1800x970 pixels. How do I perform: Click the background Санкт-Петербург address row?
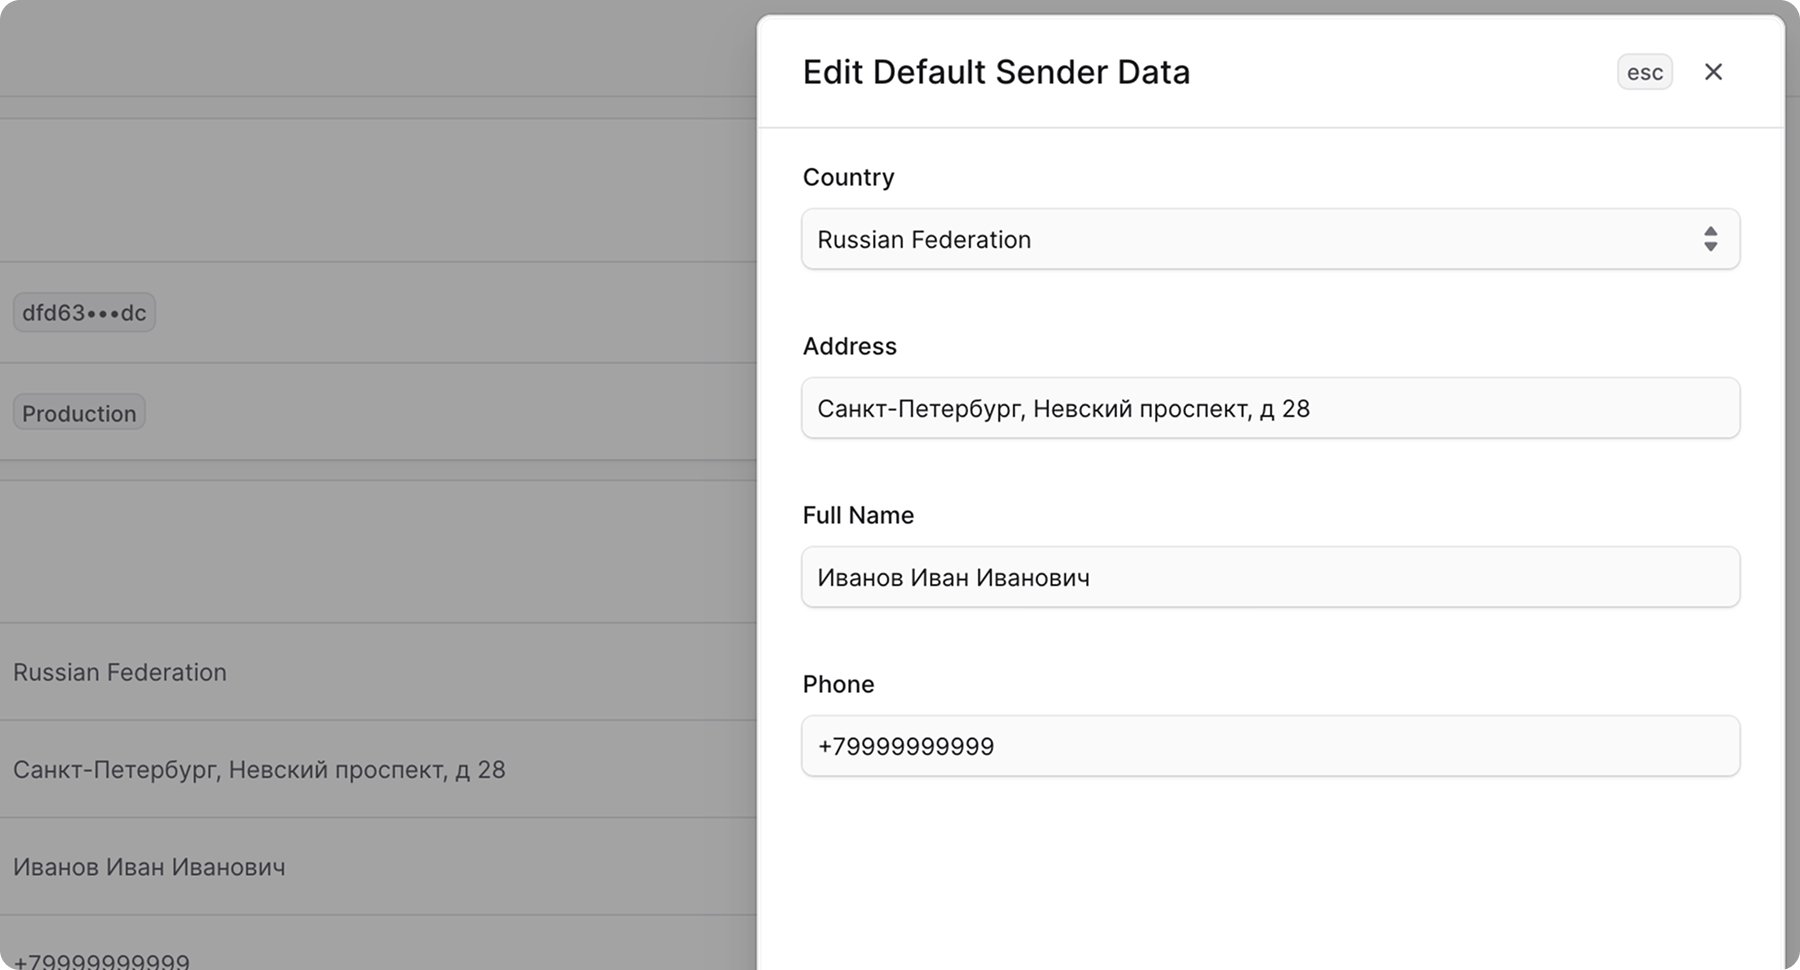tap(259, 770)
